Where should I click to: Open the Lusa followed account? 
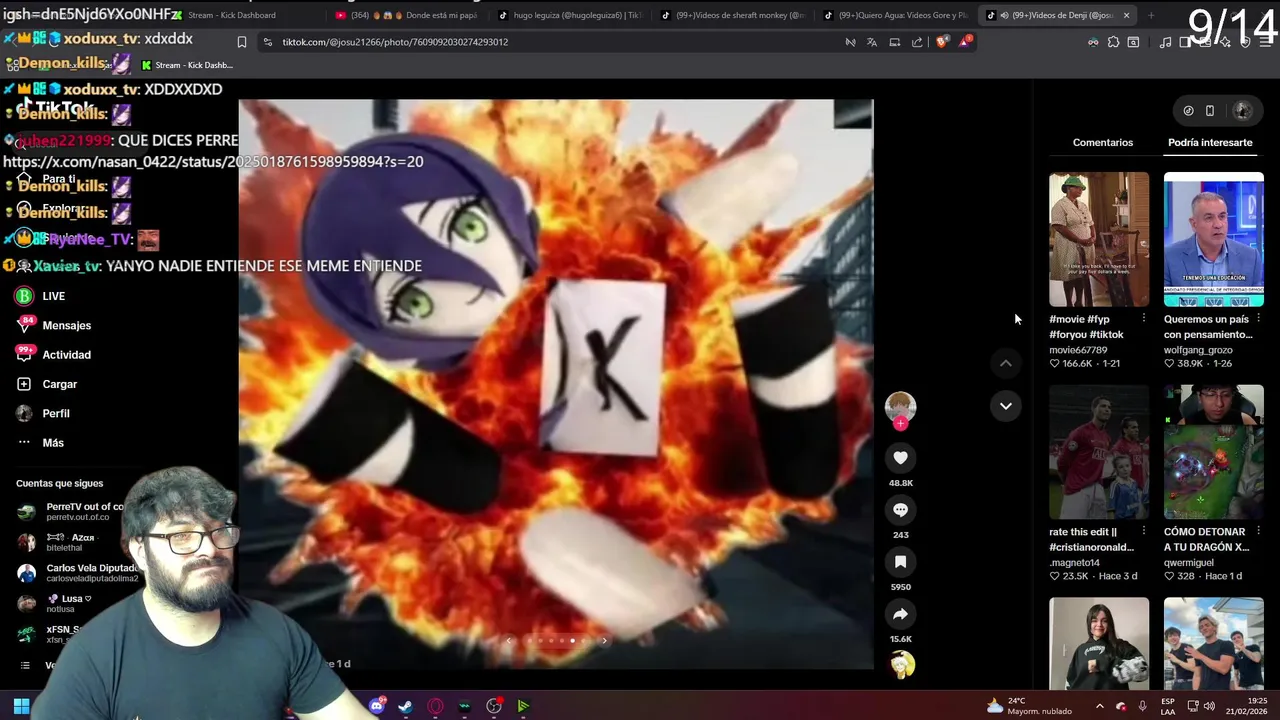tap(55, 603)
